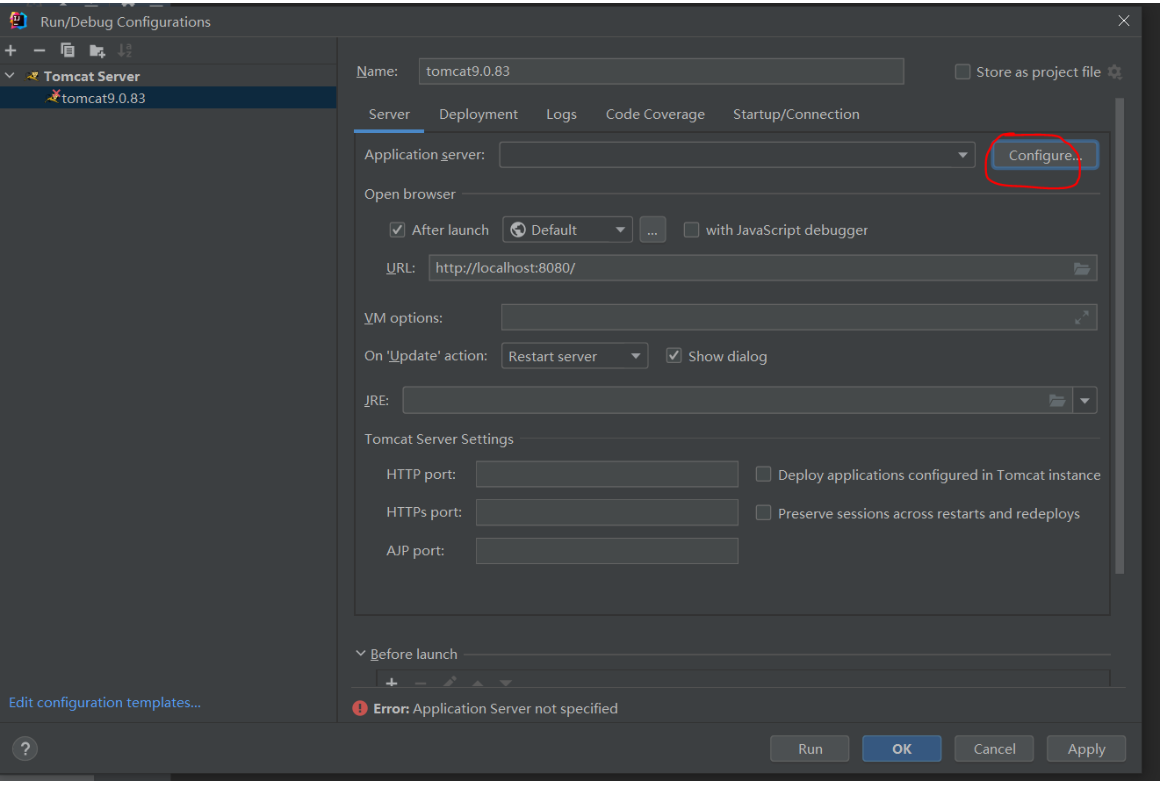Enable with JavaScript debugger

(x=691, y=230)
